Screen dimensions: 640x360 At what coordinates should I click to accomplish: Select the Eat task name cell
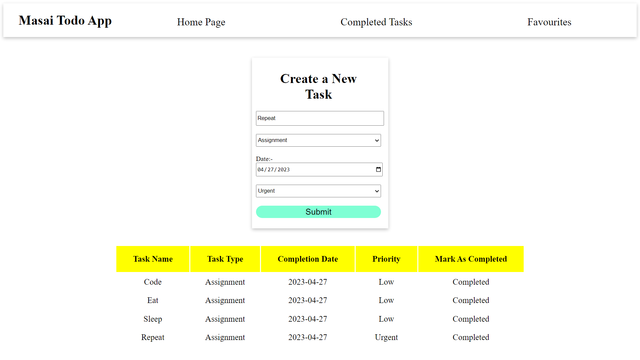tap(153, 300)
